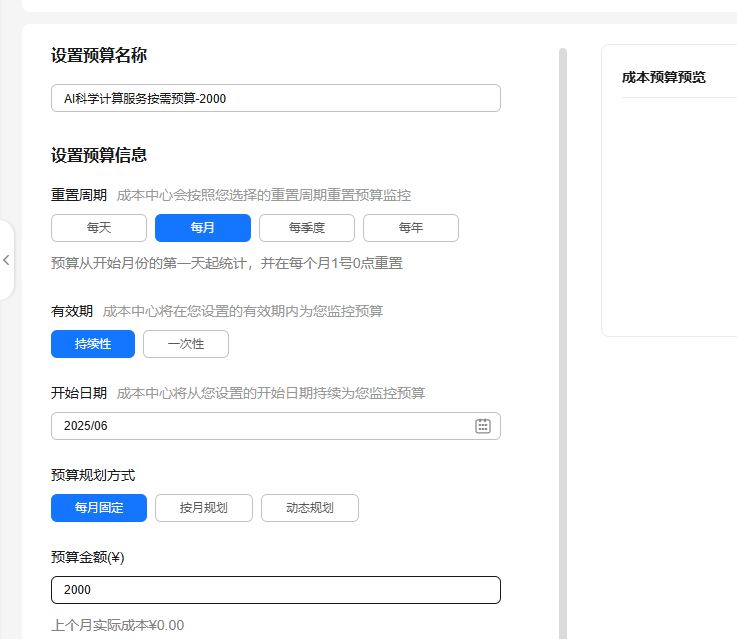The width and height of the screenshot is (737, 639).
Task: Click the 成本中心将从您设置的开始日期 description
Action: [x=271, y=393]
